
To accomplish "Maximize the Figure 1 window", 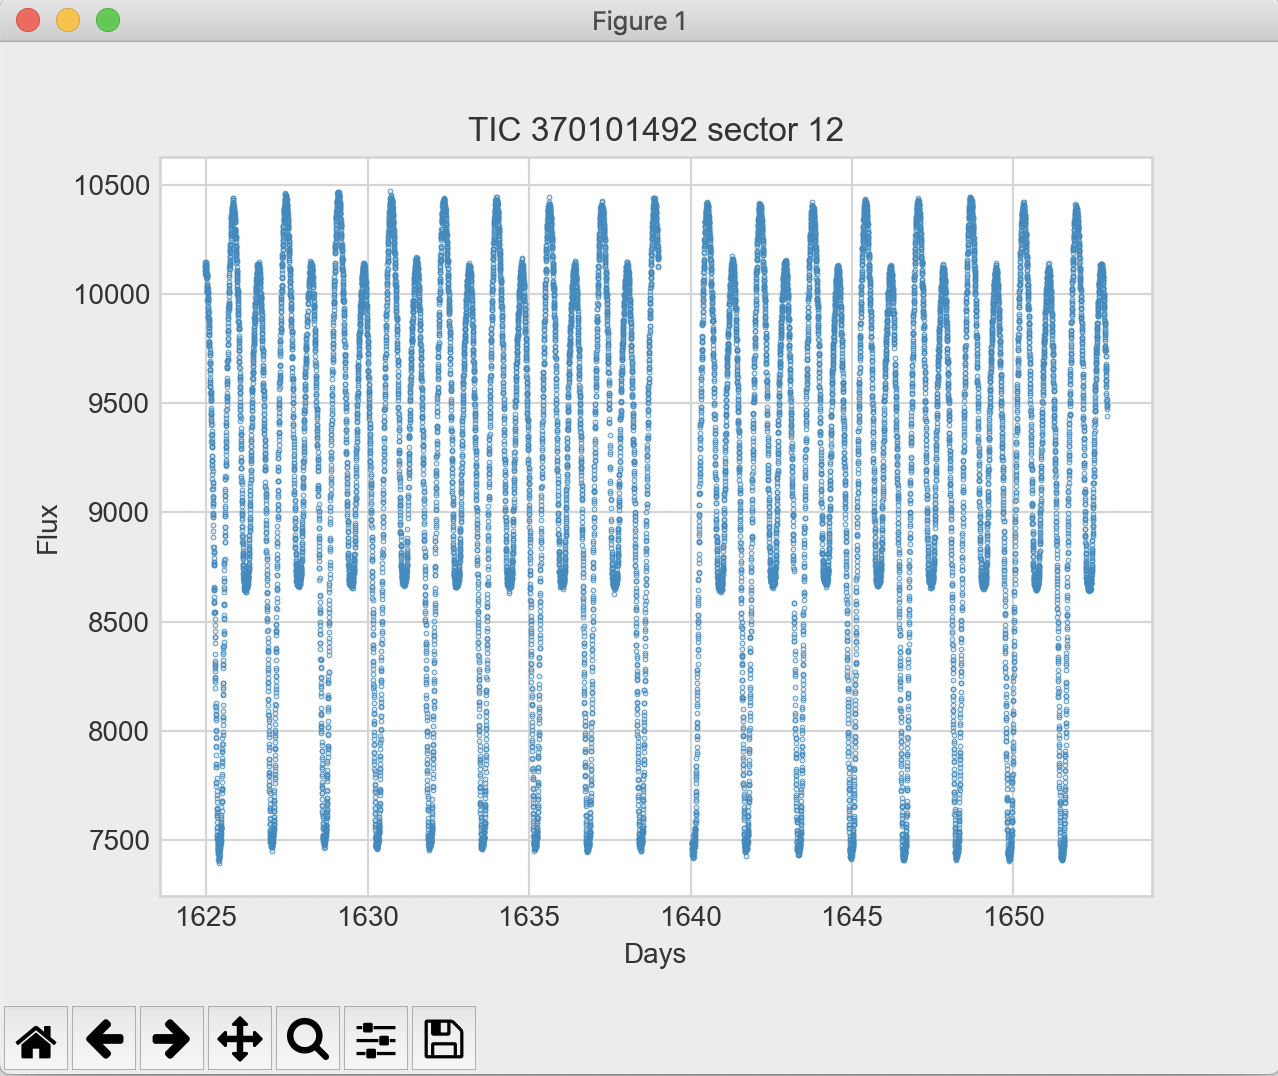I will [108, 20].
